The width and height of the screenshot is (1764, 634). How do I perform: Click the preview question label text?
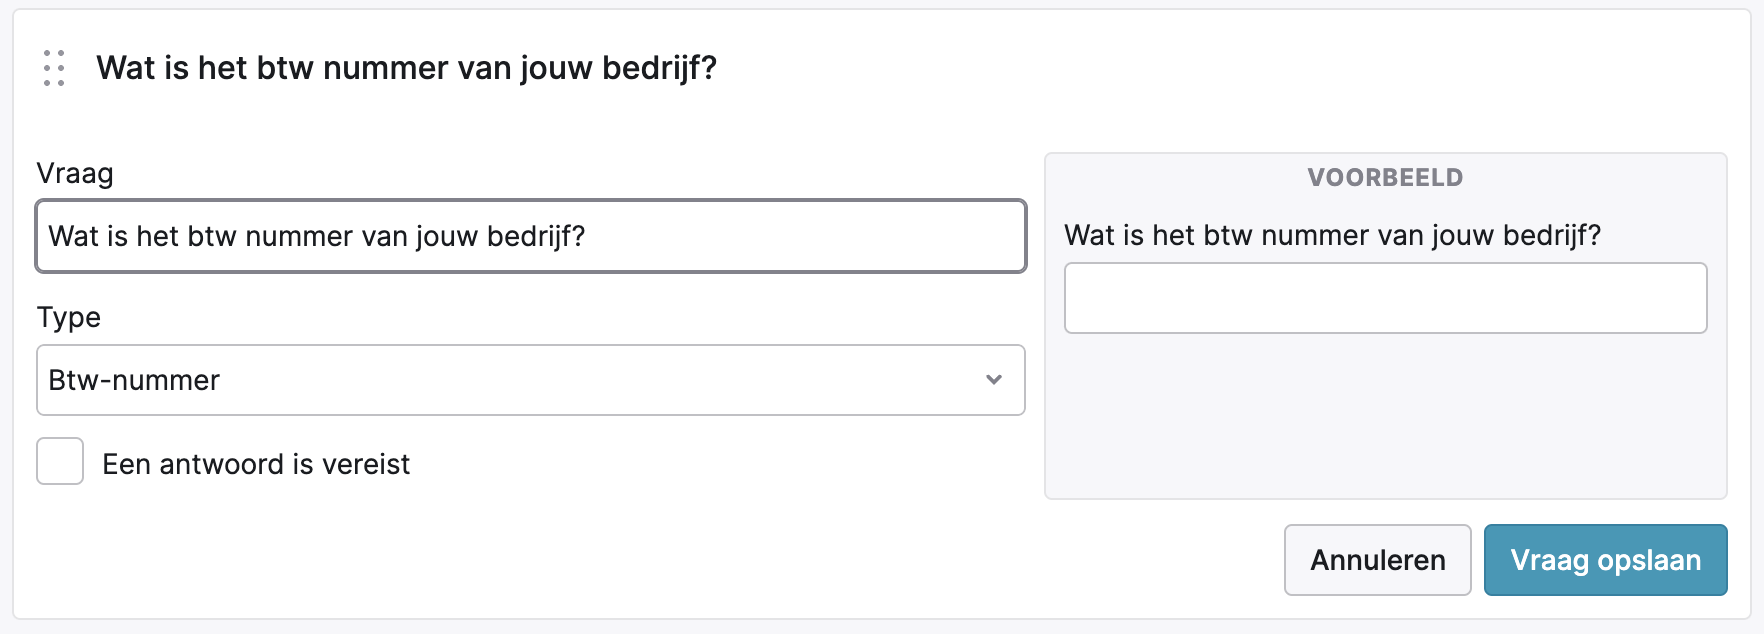tap(1332, 235)
